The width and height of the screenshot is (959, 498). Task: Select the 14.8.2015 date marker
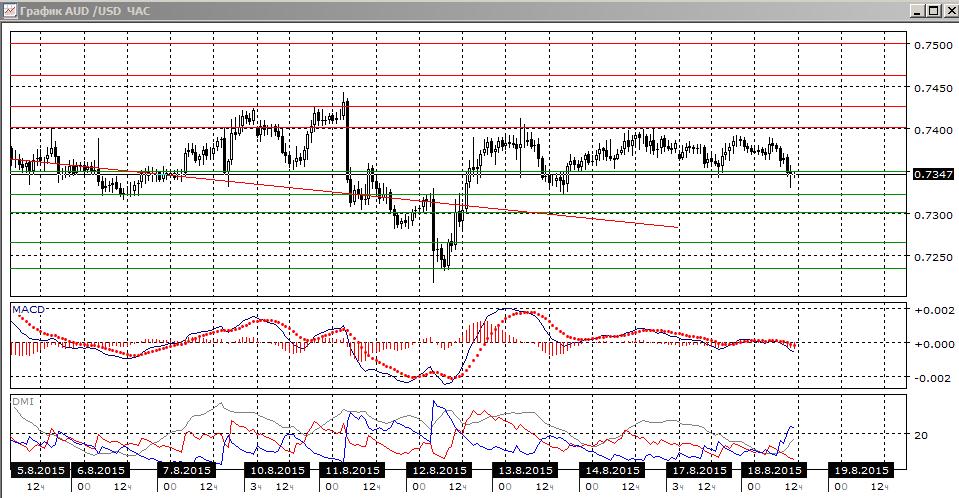(x=612, y=470)
